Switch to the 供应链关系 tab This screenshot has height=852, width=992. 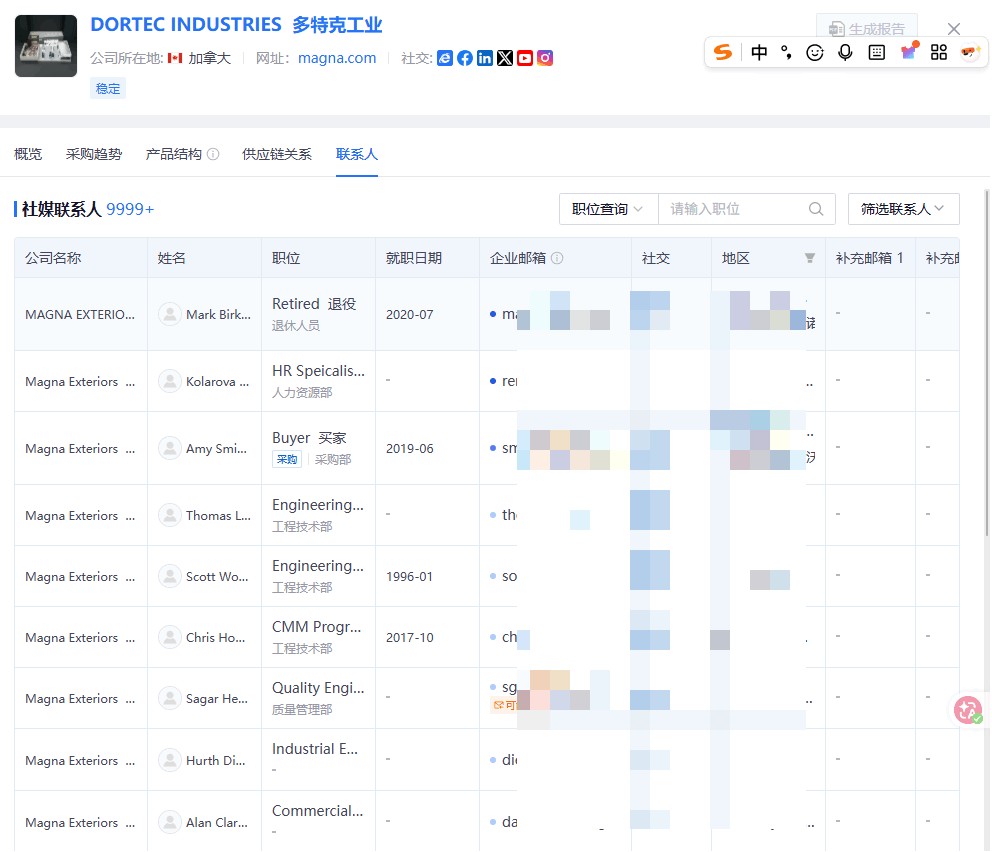(x=277, y=154)
